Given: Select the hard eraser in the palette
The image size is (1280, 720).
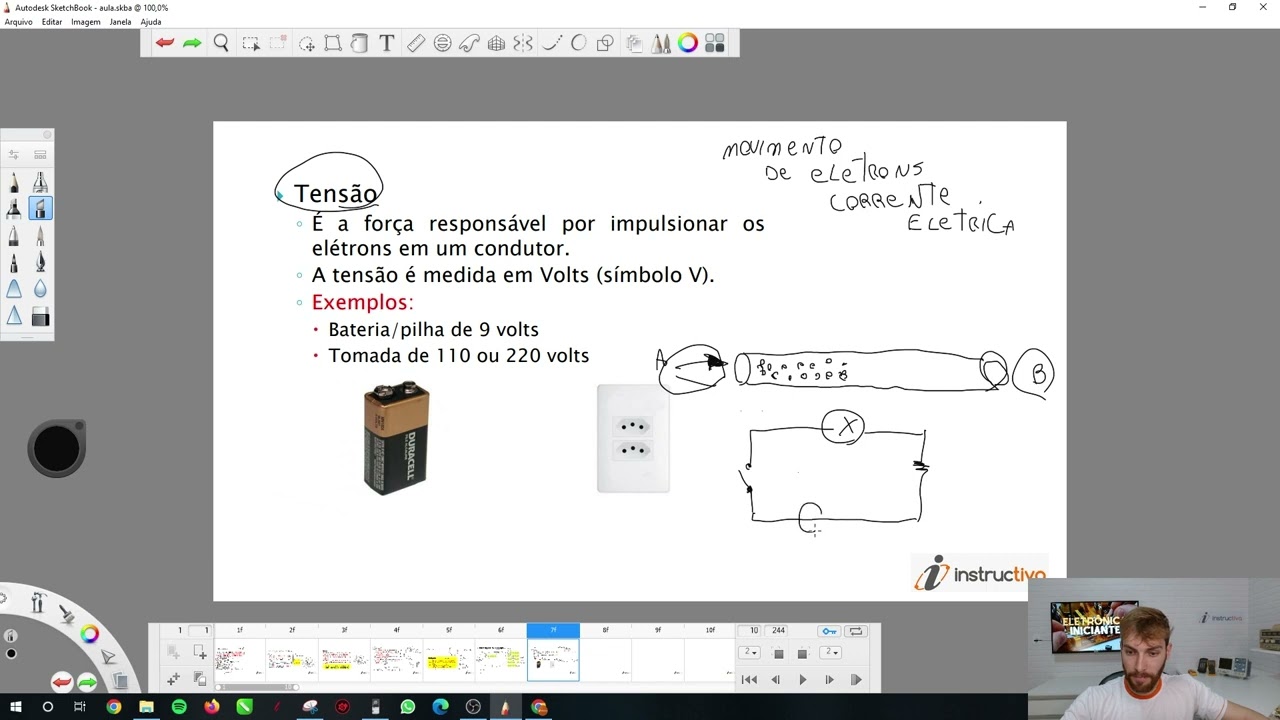Looking at the screenshot, I should (40, 317).
